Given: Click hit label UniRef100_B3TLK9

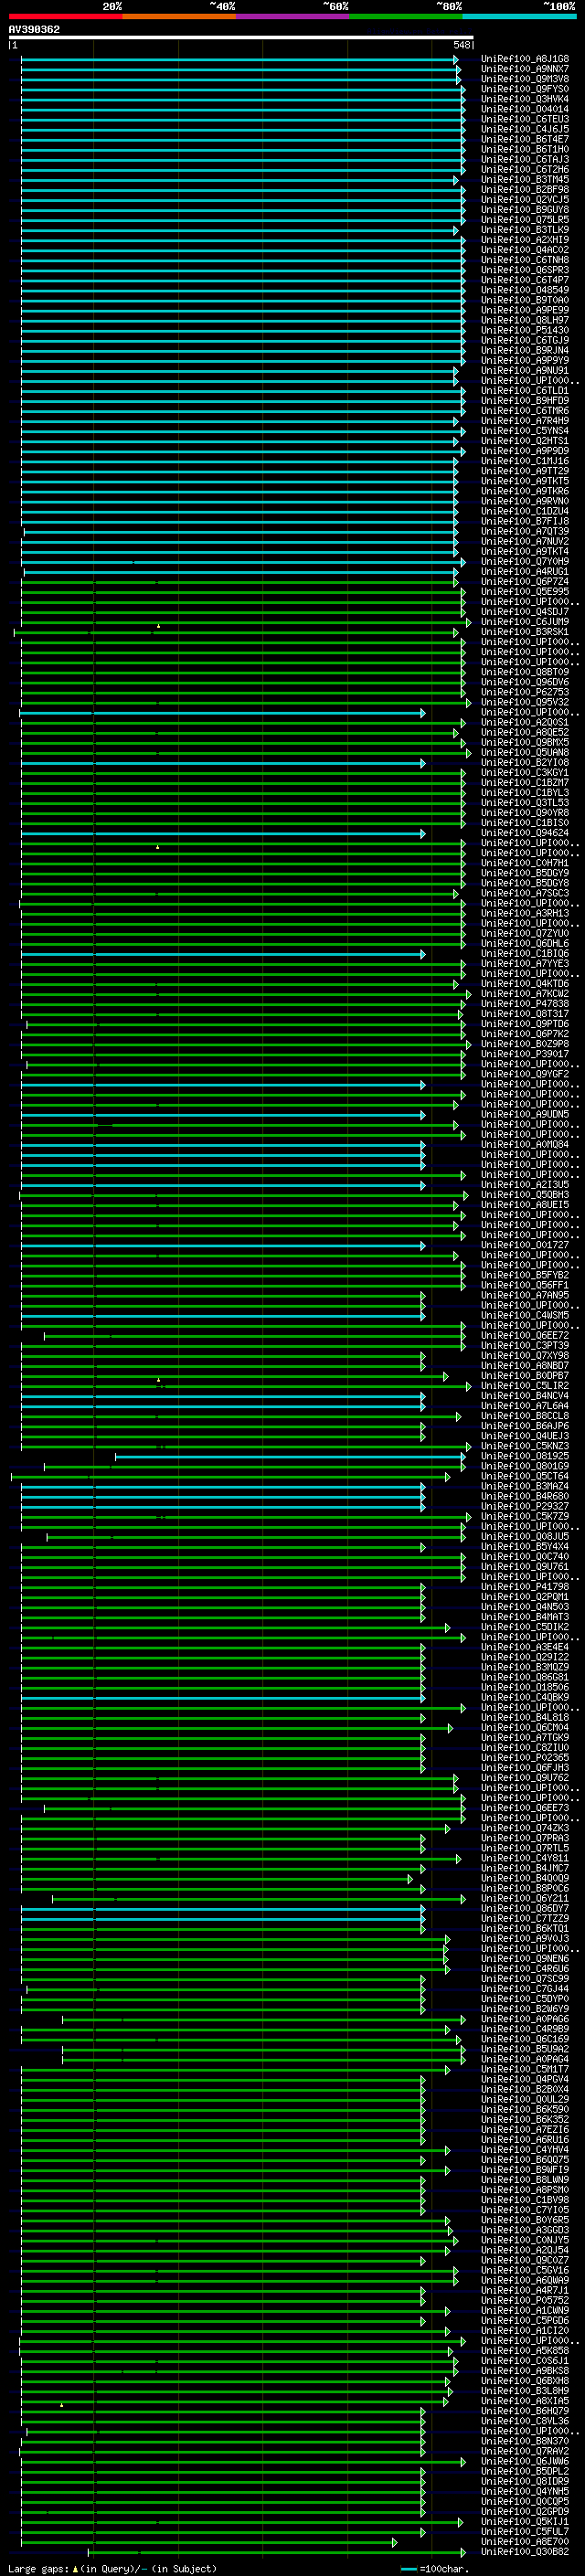Looking at the screenshot, I should 525,230.
